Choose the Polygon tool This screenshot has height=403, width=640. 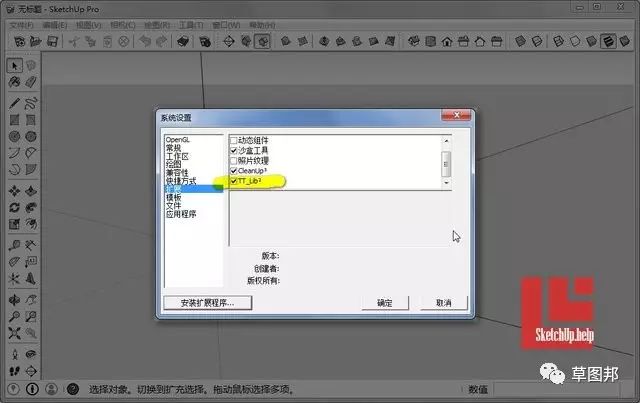pos(31,136)
